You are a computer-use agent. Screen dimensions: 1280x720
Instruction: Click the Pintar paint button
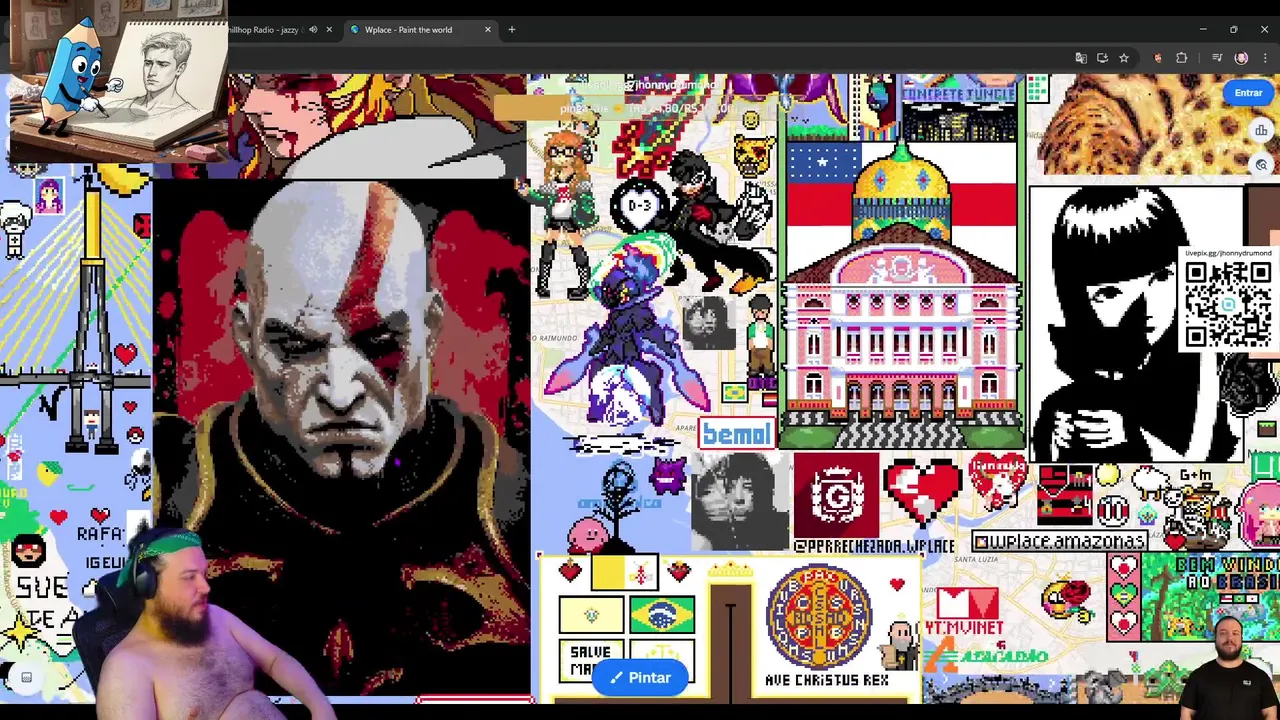click(x=641, y=678)
